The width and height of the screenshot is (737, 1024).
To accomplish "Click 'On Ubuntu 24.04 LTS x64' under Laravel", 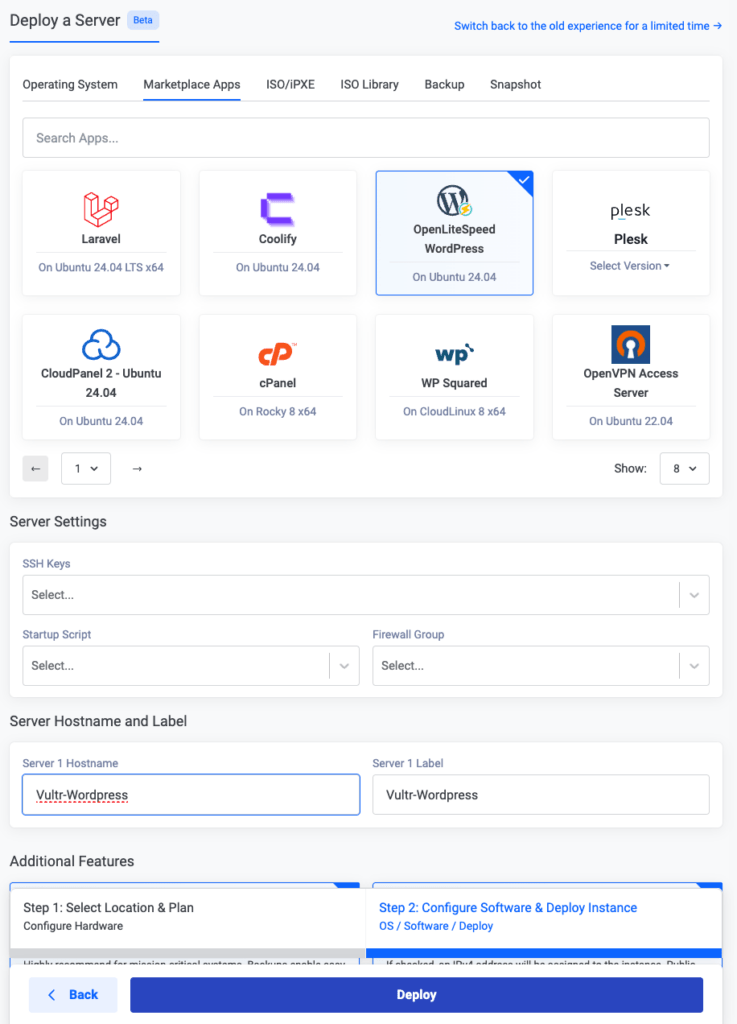I will point(101,267).
